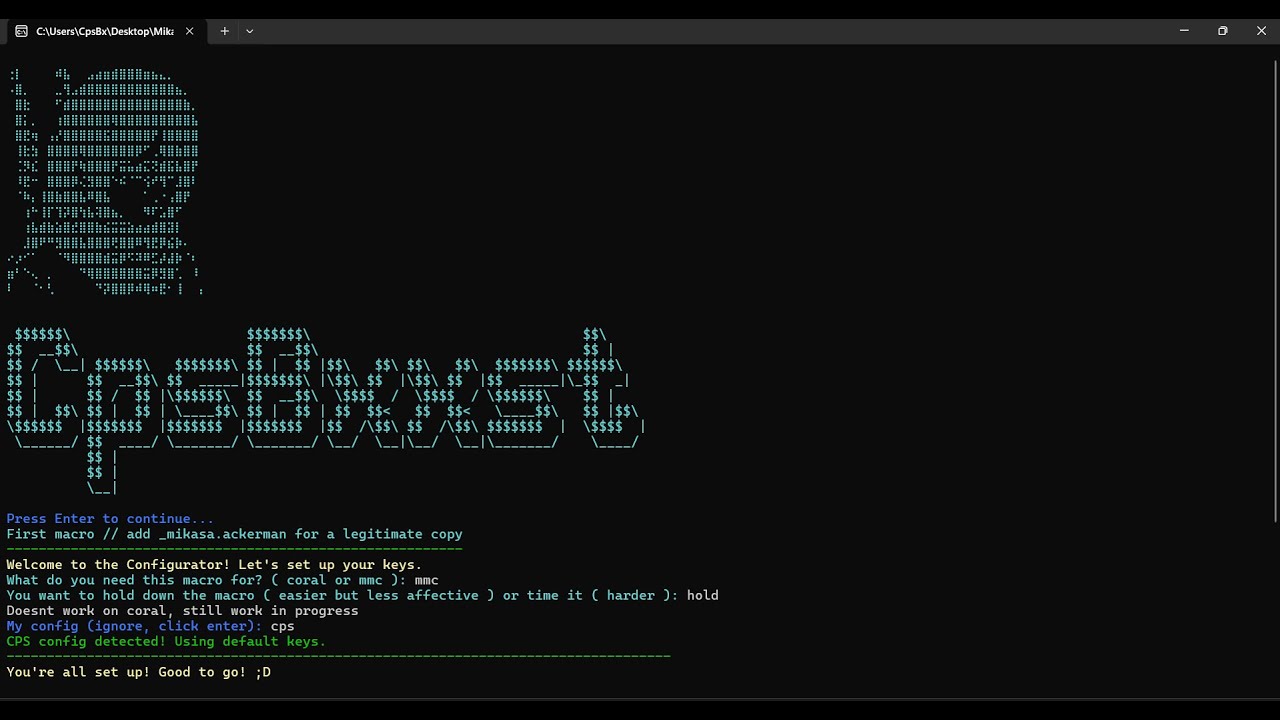Click the "My config (ignore, click enter):" prompt

coord(134,626)
